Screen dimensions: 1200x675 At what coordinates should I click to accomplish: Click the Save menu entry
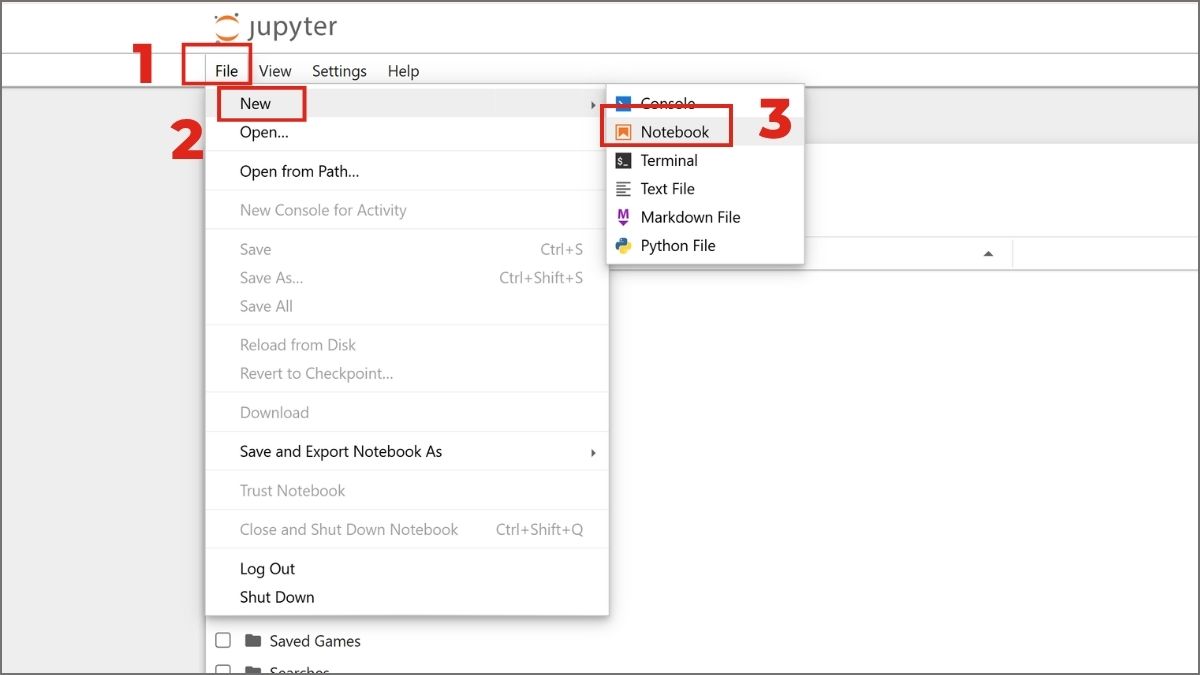(x=407, y=249)
